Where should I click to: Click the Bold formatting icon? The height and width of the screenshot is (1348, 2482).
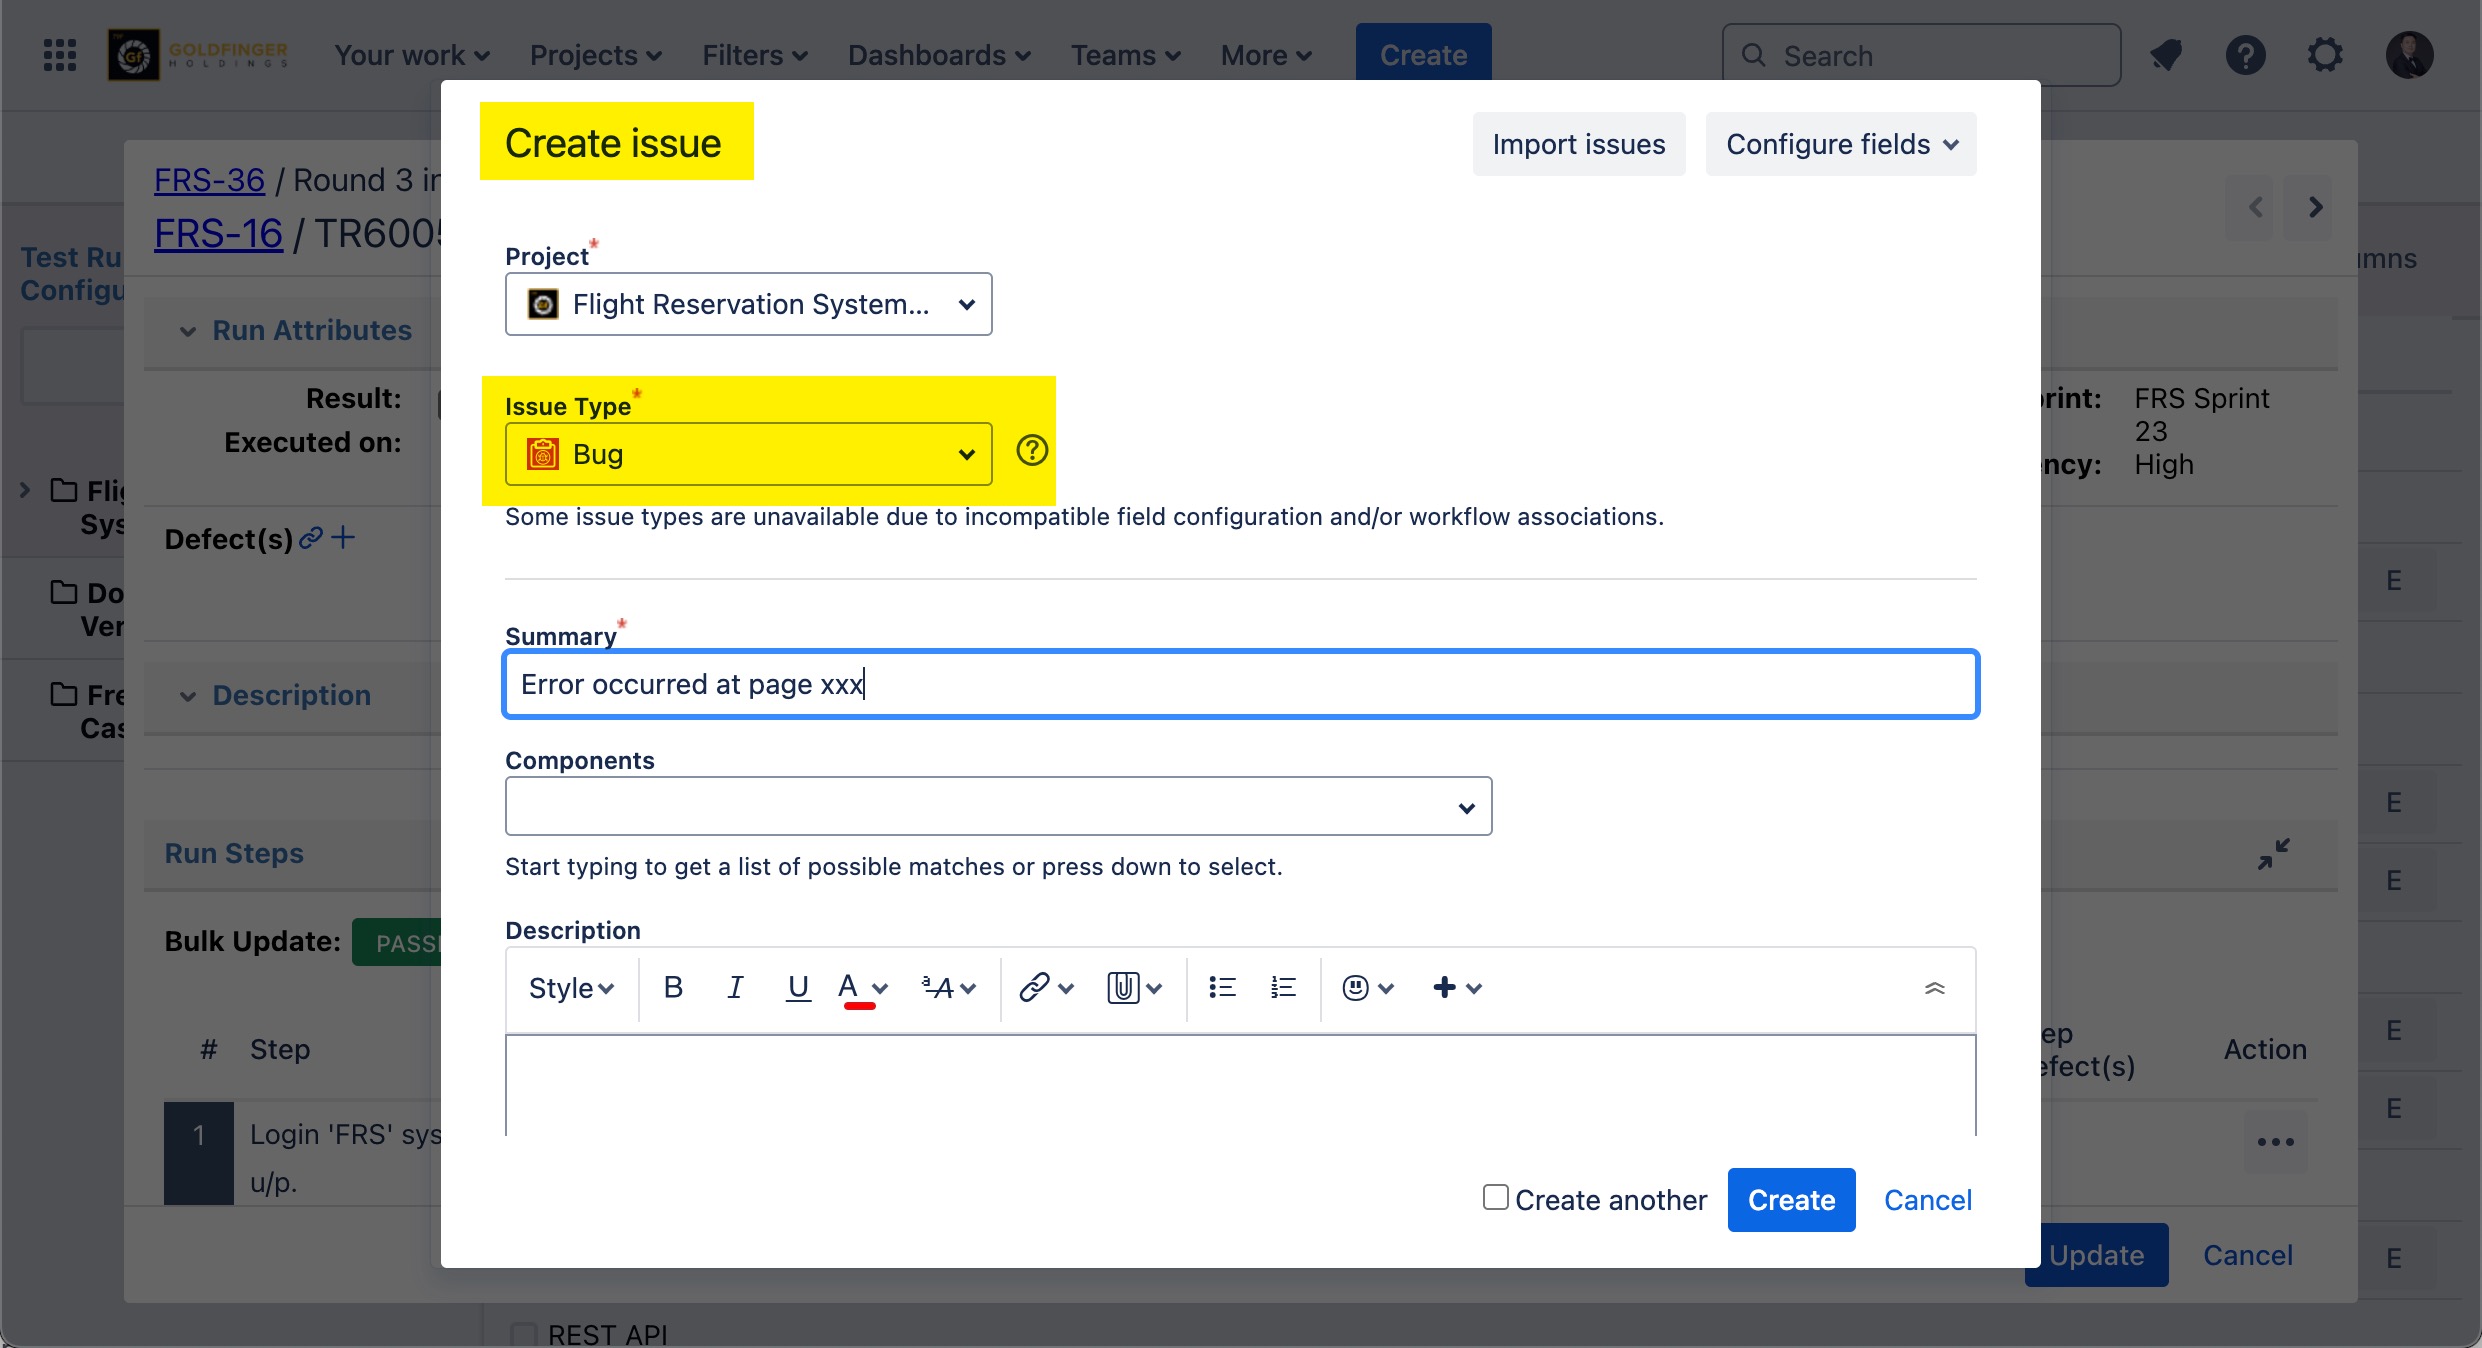click(673, 988)
